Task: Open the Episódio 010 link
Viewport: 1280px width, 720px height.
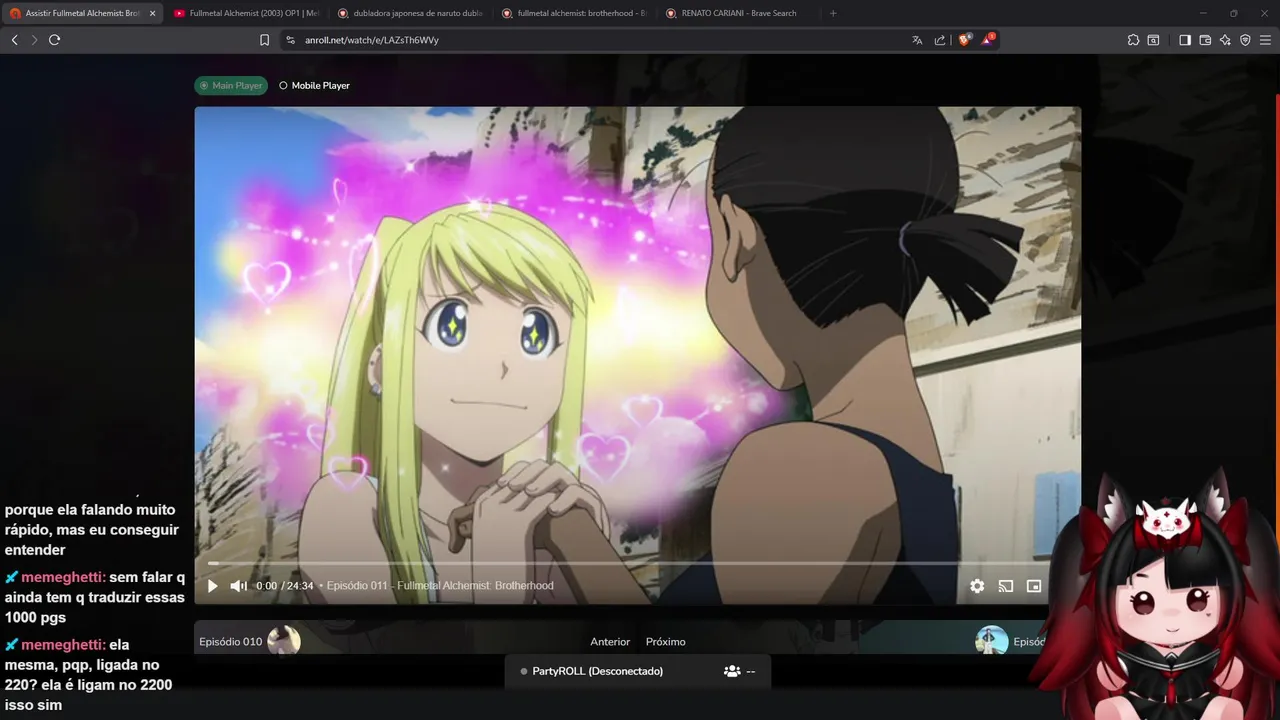Action: [230, 642]
